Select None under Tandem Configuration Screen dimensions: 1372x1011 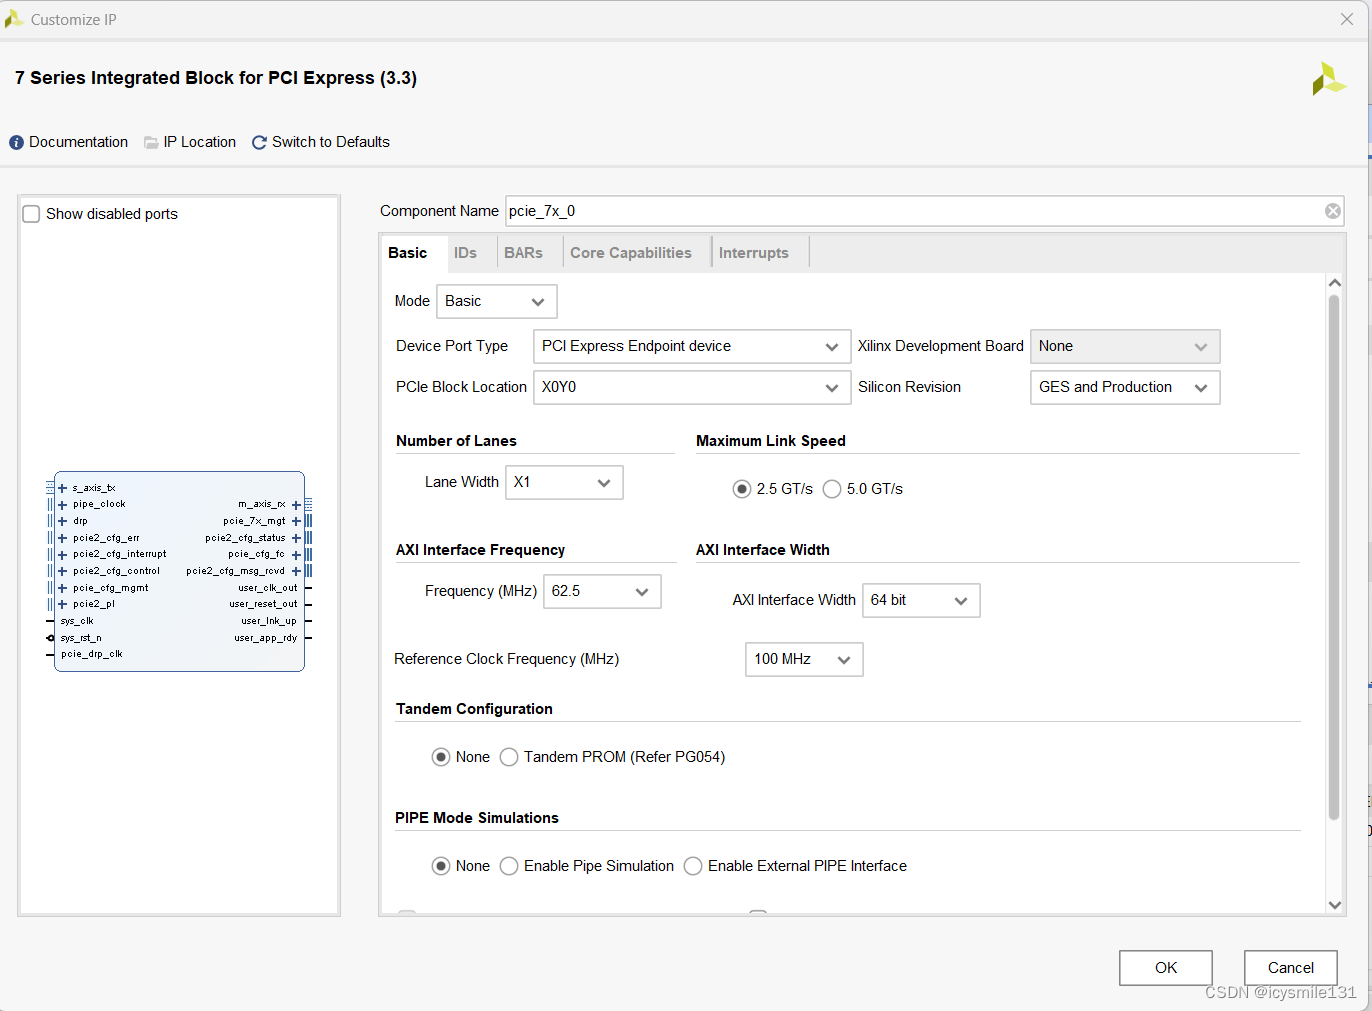pos(441,757)
